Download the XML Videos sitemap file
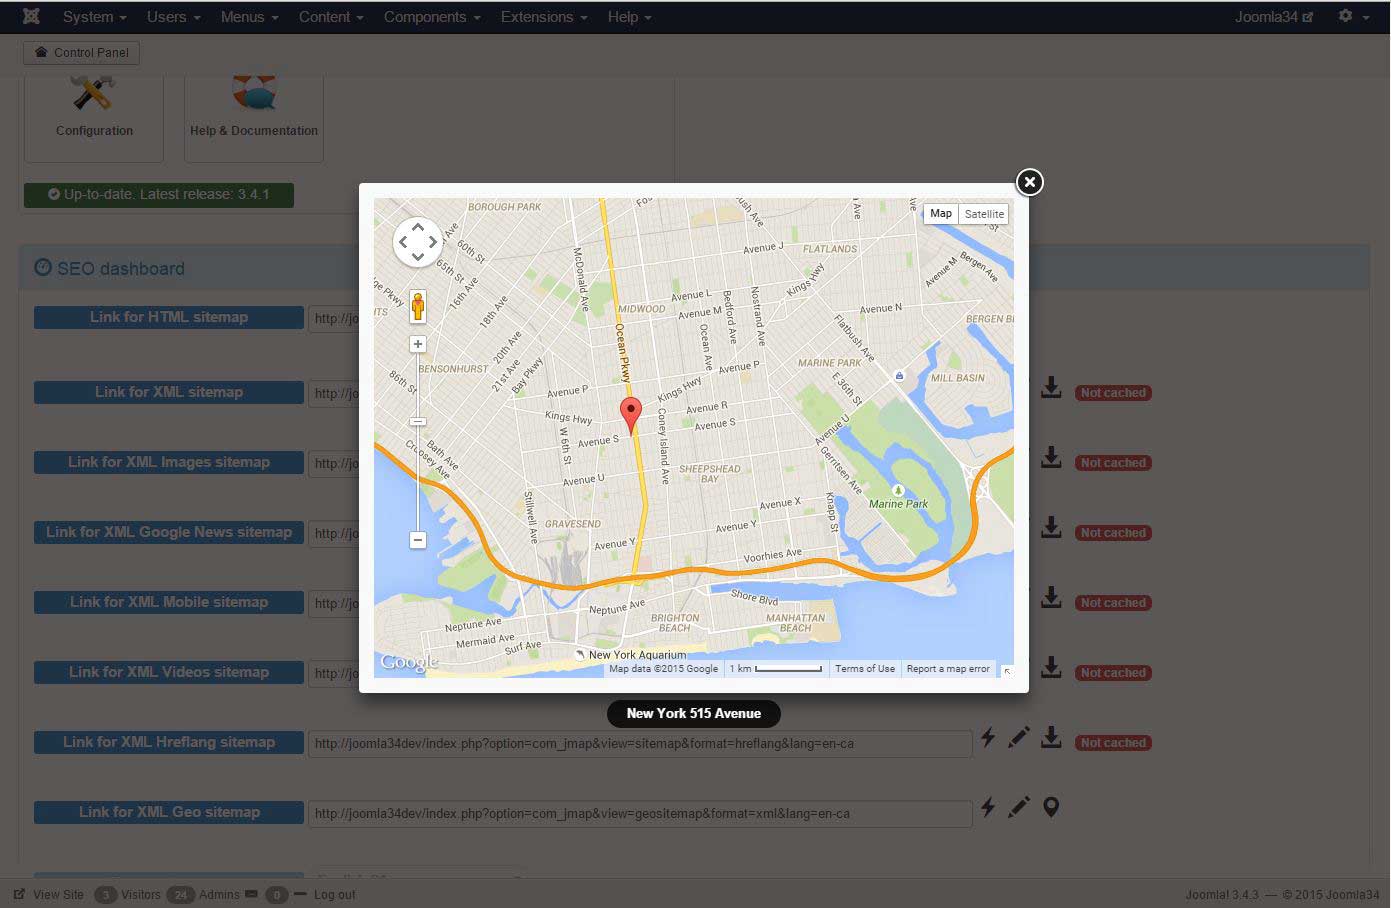1391x908 pixels. [x=1051, y=668]
